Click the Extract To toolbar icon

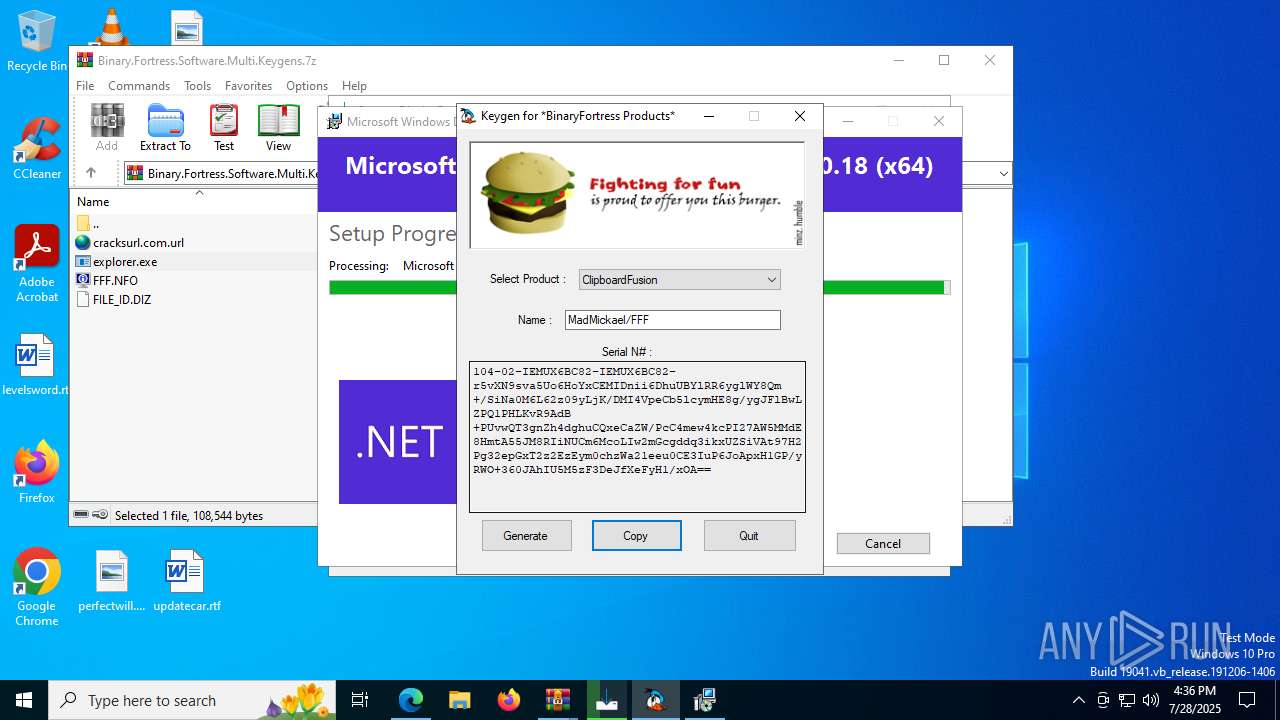tap(165, 128)
